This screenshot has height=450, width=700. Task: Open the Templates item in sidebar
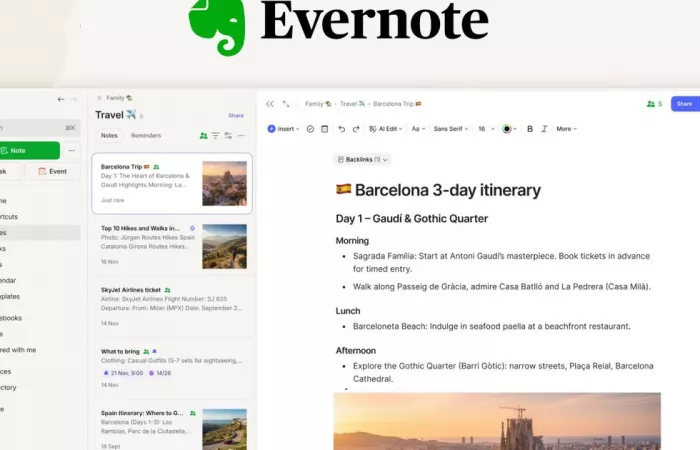coord(10,296)
